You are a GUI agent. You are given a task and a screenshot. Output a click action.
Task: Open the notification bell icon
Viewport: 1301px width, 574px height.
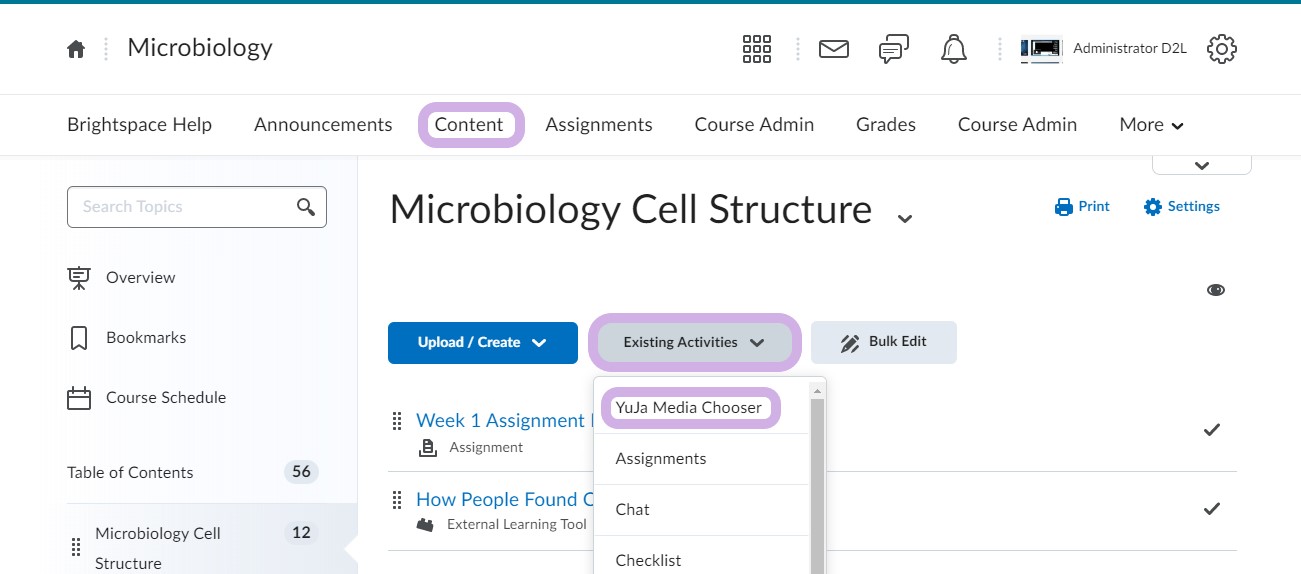click(954, 49)
